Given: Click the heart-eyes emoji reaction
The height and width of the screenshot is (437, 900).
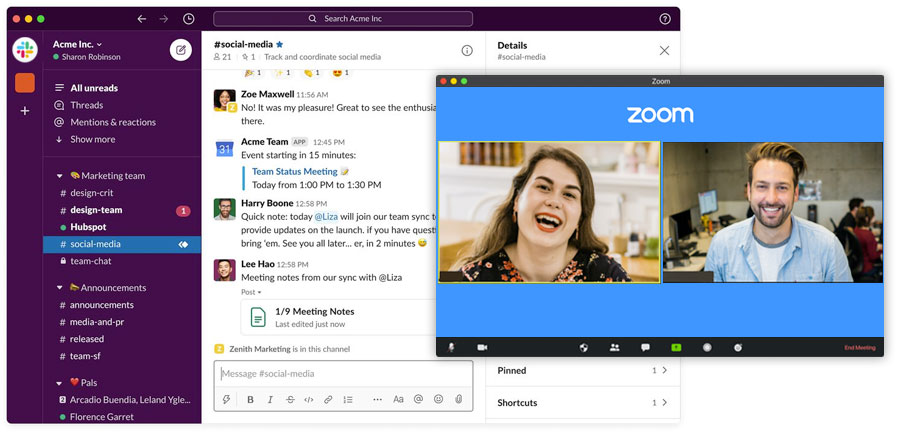Looking at the screenshot, I should point(342,73).
